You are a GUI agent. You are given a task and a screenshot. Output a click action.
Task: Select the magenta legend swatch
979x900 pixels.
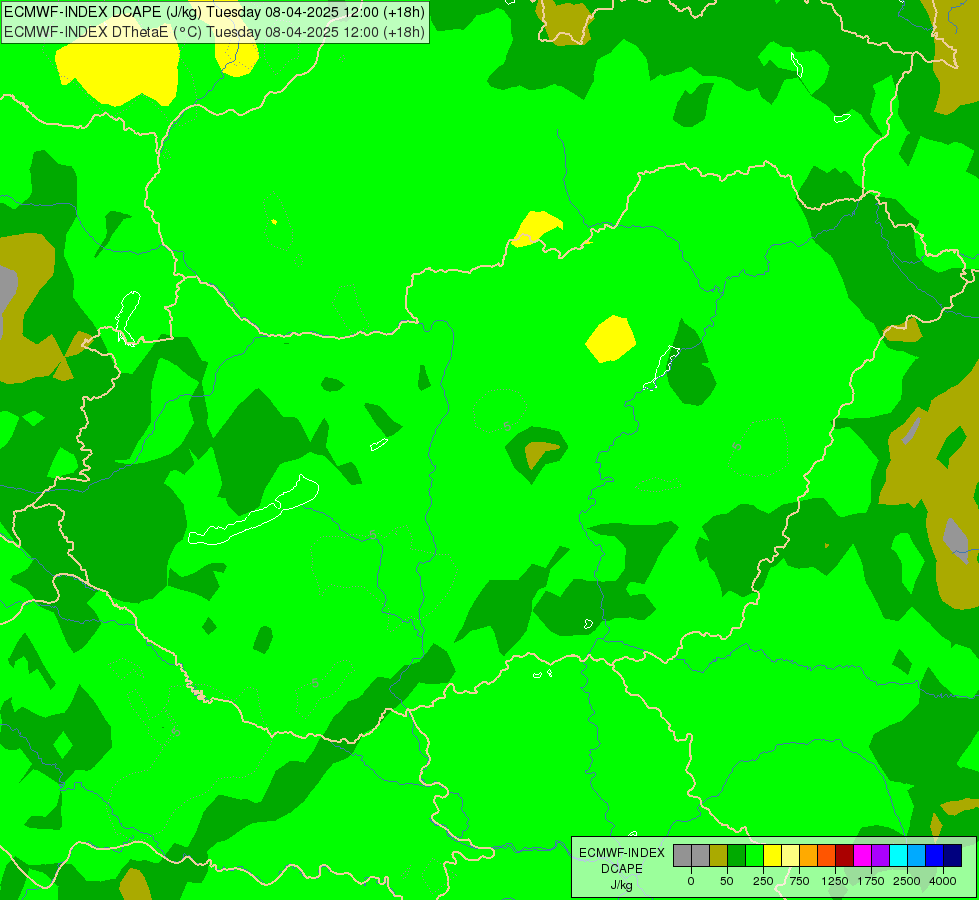tap(863, 856)
